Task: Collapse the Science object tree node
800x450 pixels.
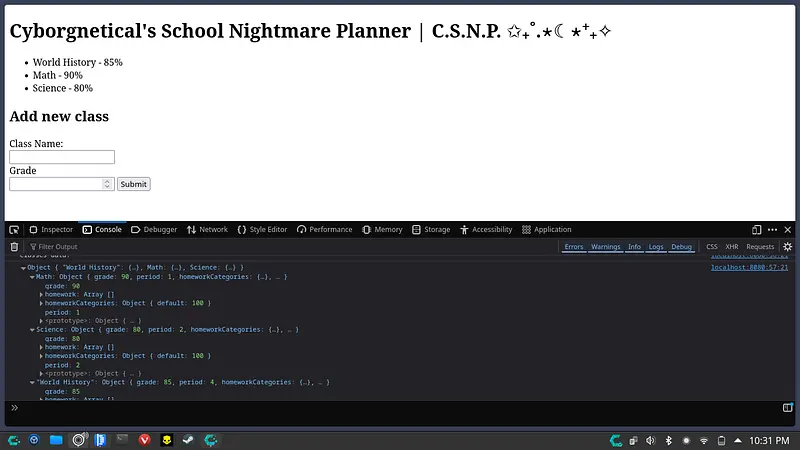Action: click(x=32, y=329)
